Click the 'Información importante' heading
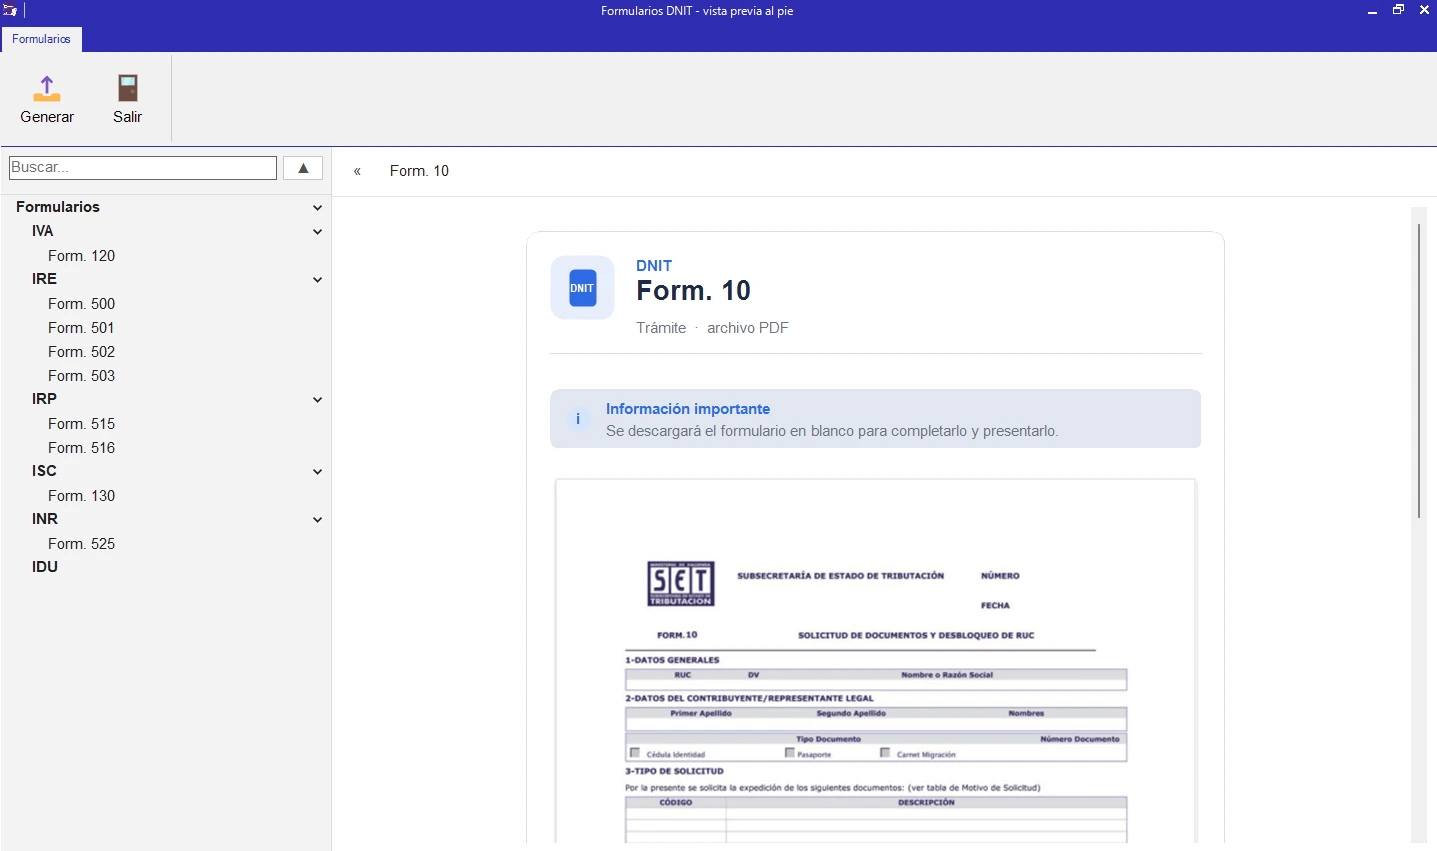1437x851 pixels. [688, 409]
